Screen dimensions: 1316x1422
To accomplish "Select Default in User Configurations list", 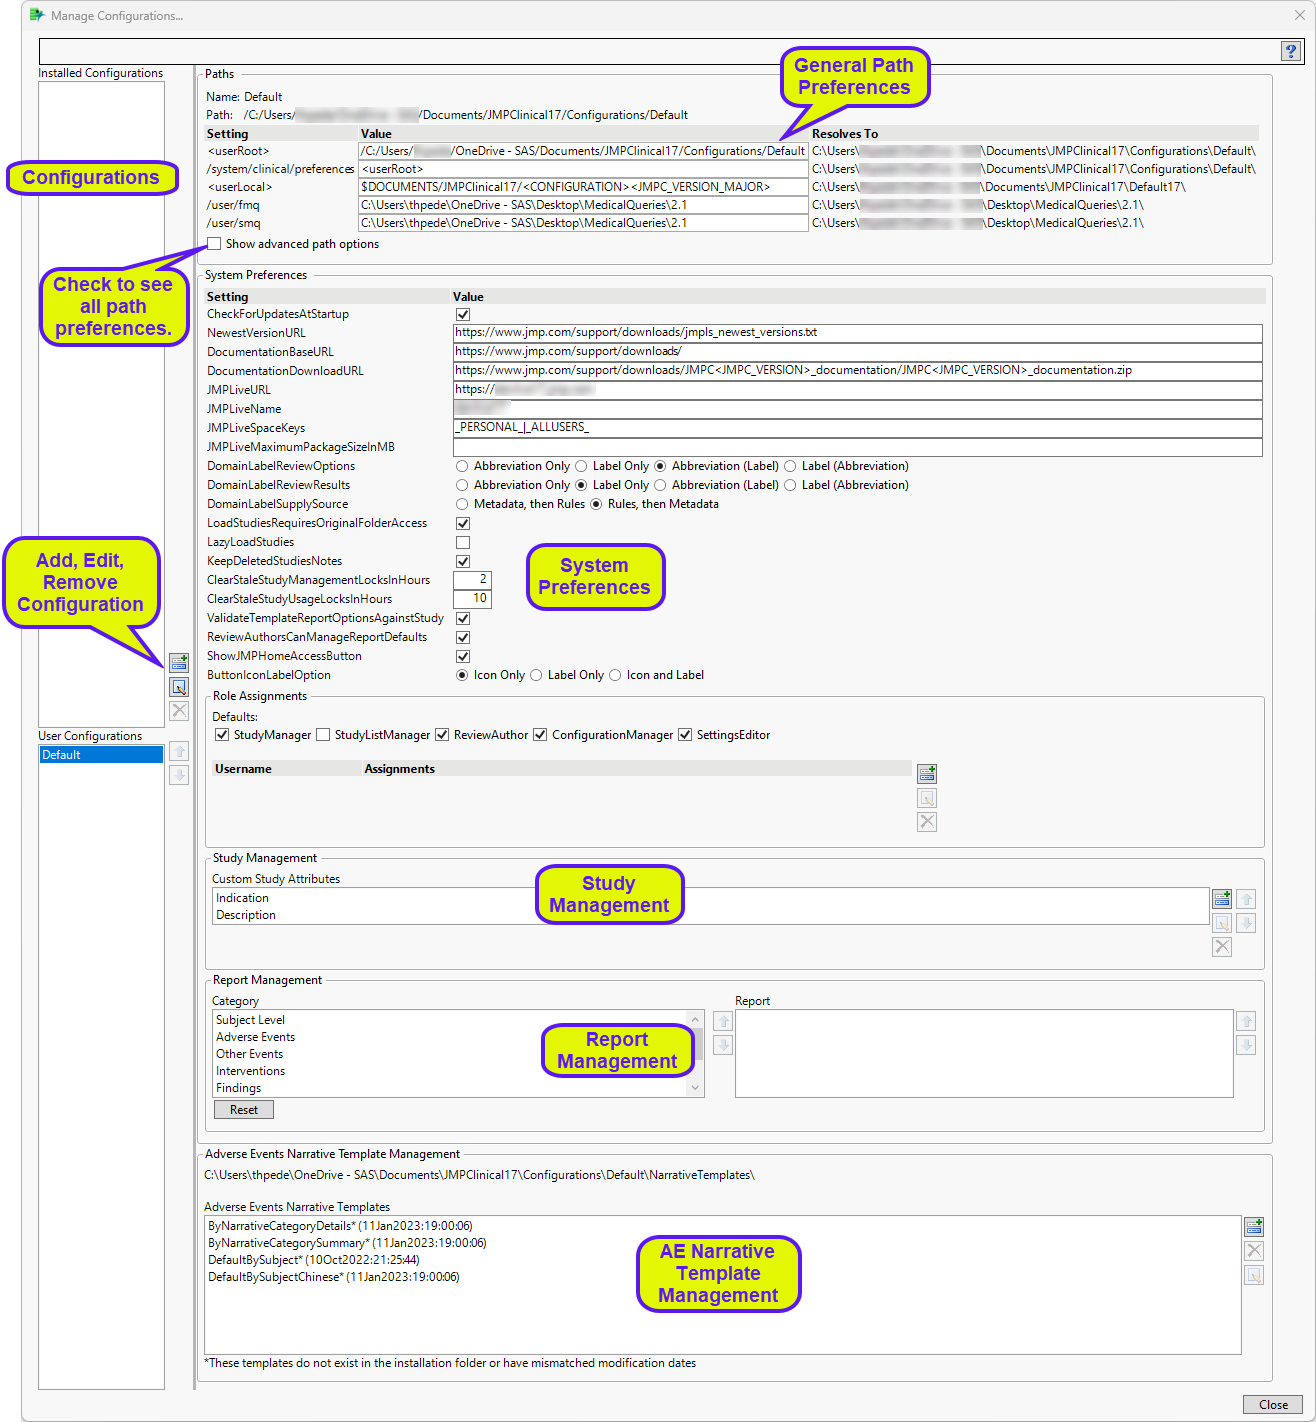I will pos(101,755).
